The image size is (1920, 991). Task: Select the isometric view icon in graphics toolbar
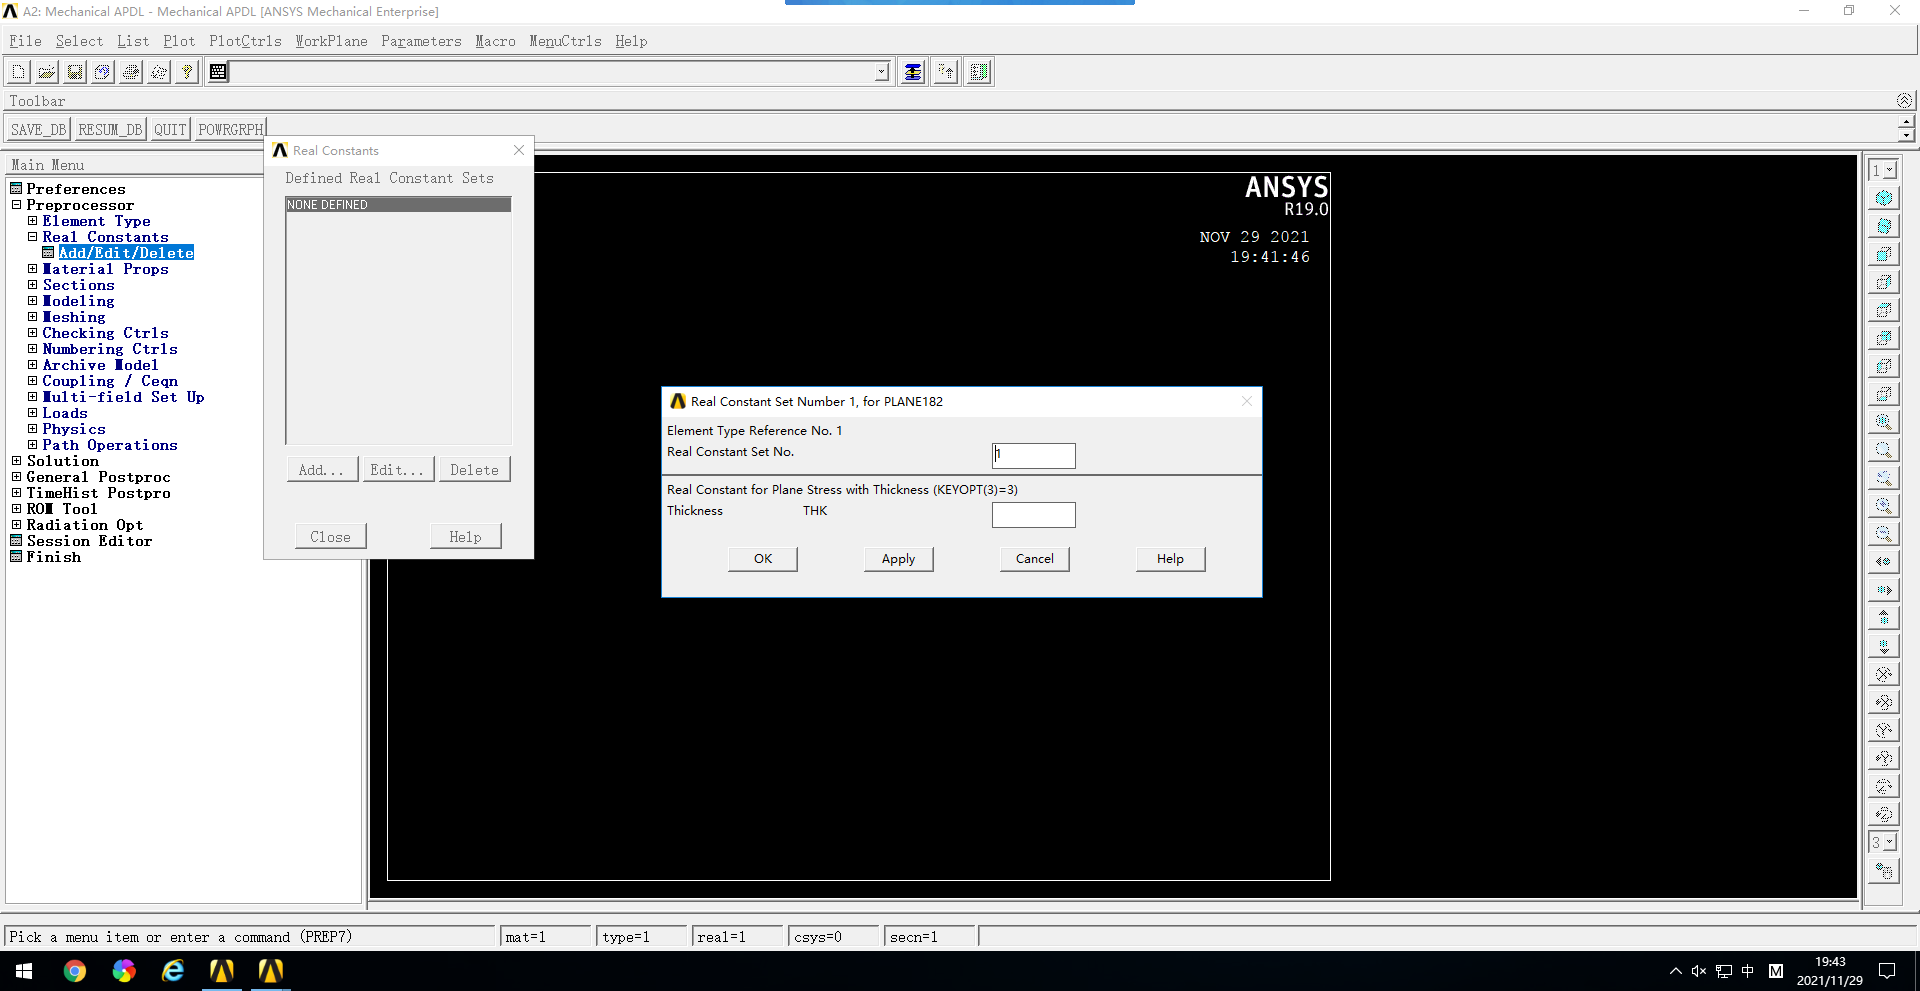pos(1886,196)
